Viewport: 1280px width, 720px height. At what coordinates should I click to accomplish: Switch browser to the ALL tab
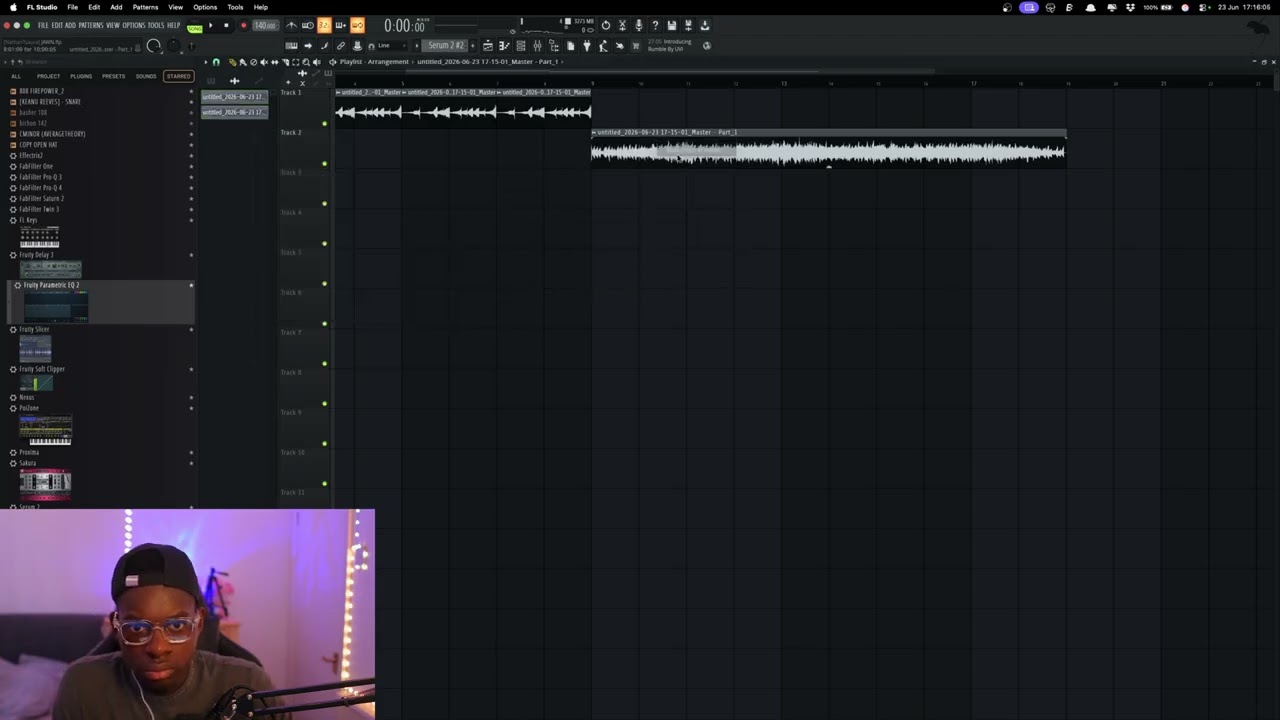15,76
